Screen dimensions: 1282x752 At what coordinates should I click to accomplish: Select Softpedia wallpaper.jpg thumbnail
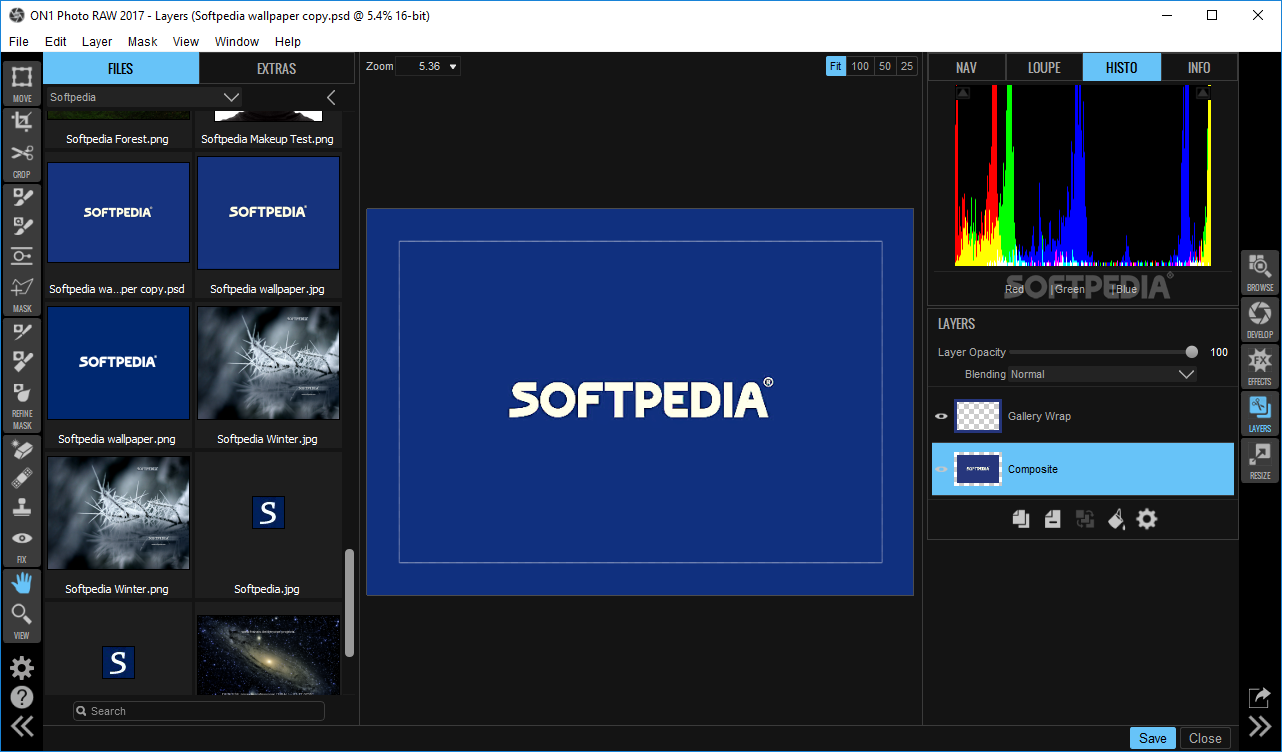(x=268, y=213)
